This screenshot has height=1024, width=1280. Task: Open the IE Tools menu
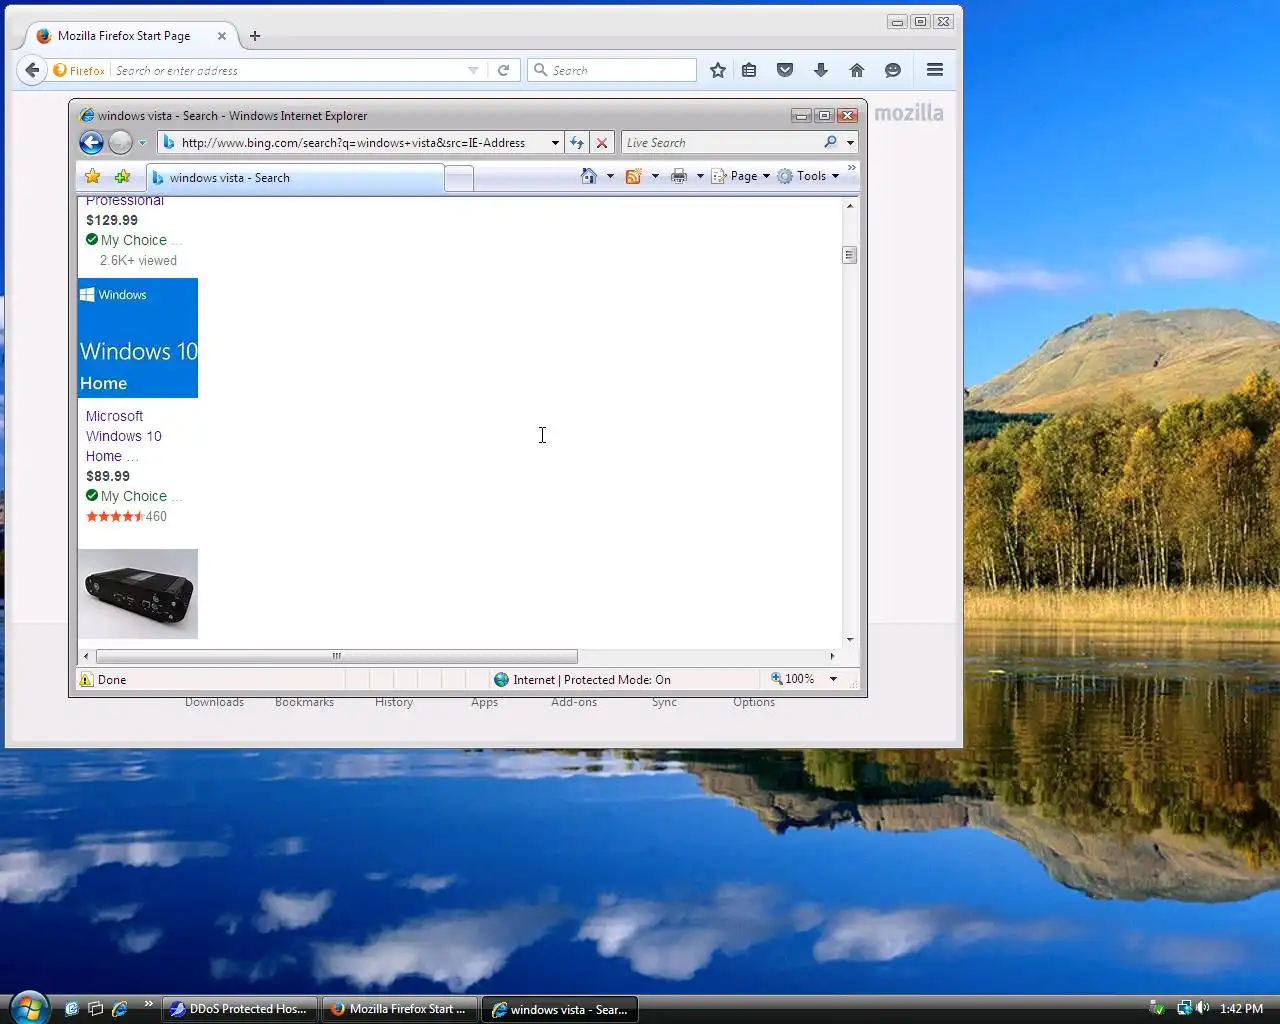808,176
